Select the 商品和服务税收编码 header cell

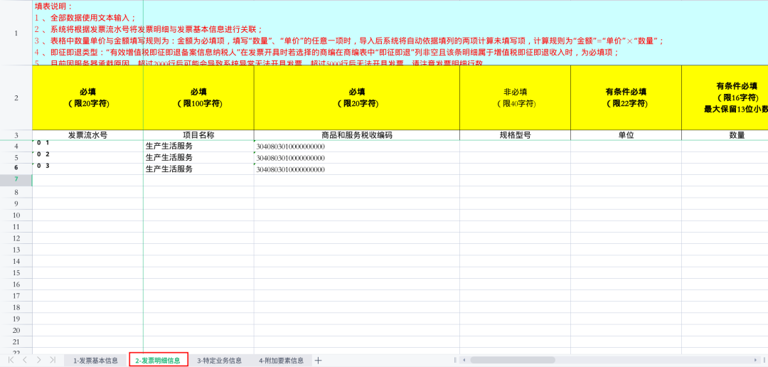pyautogui.click(x=357, y=135)
